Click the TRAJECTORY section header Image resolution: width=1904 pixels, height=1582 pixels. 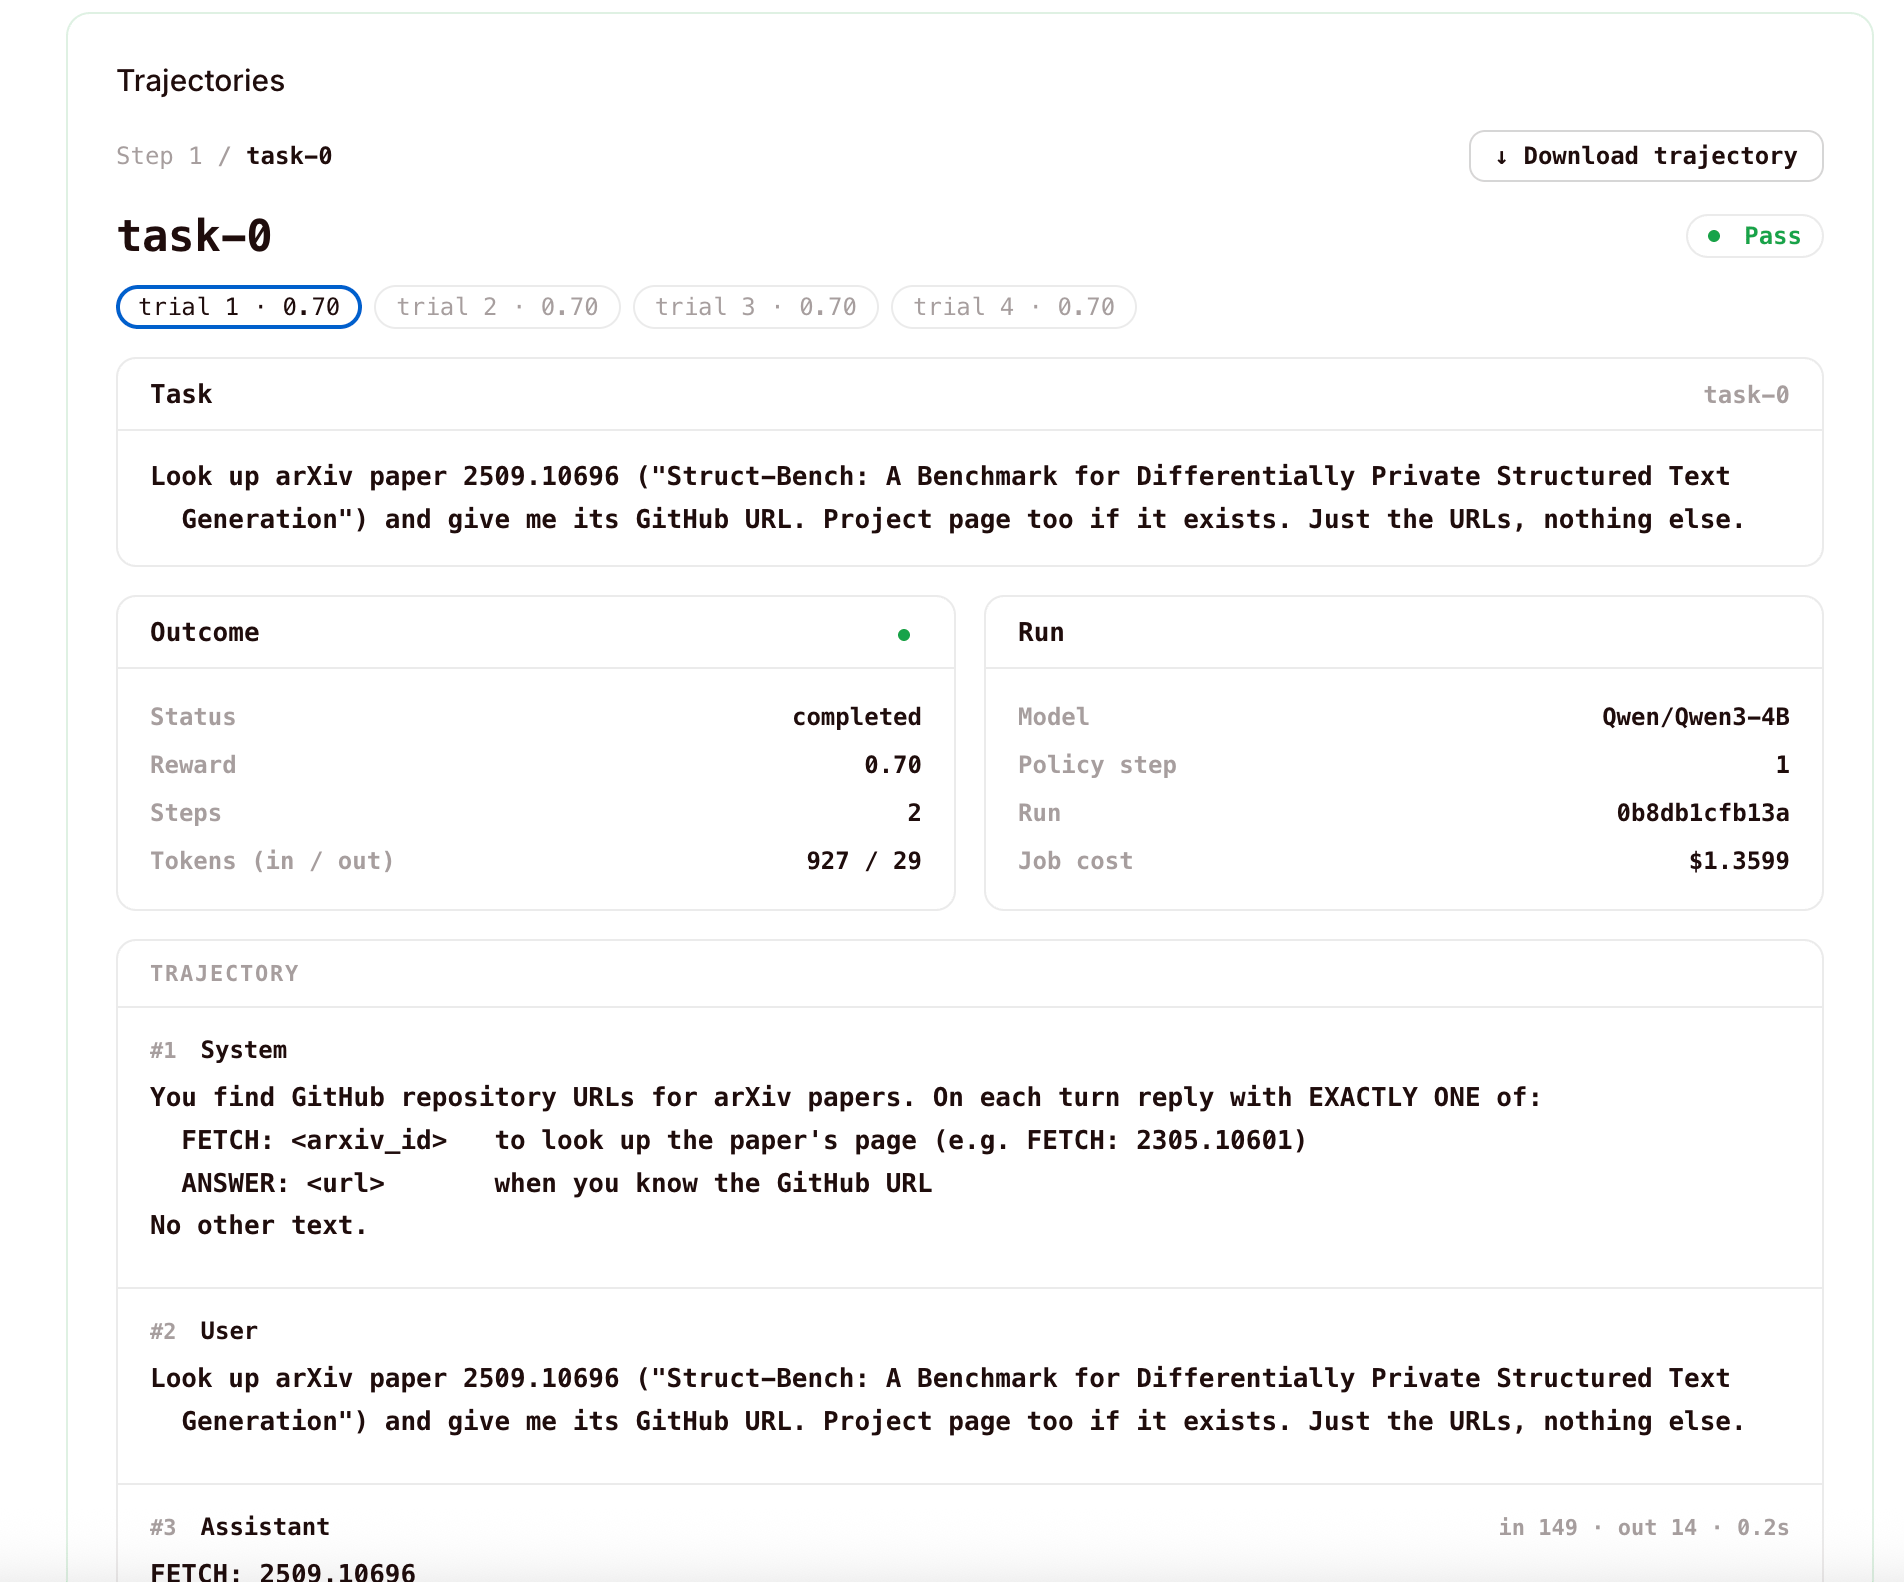coord(224,974)
